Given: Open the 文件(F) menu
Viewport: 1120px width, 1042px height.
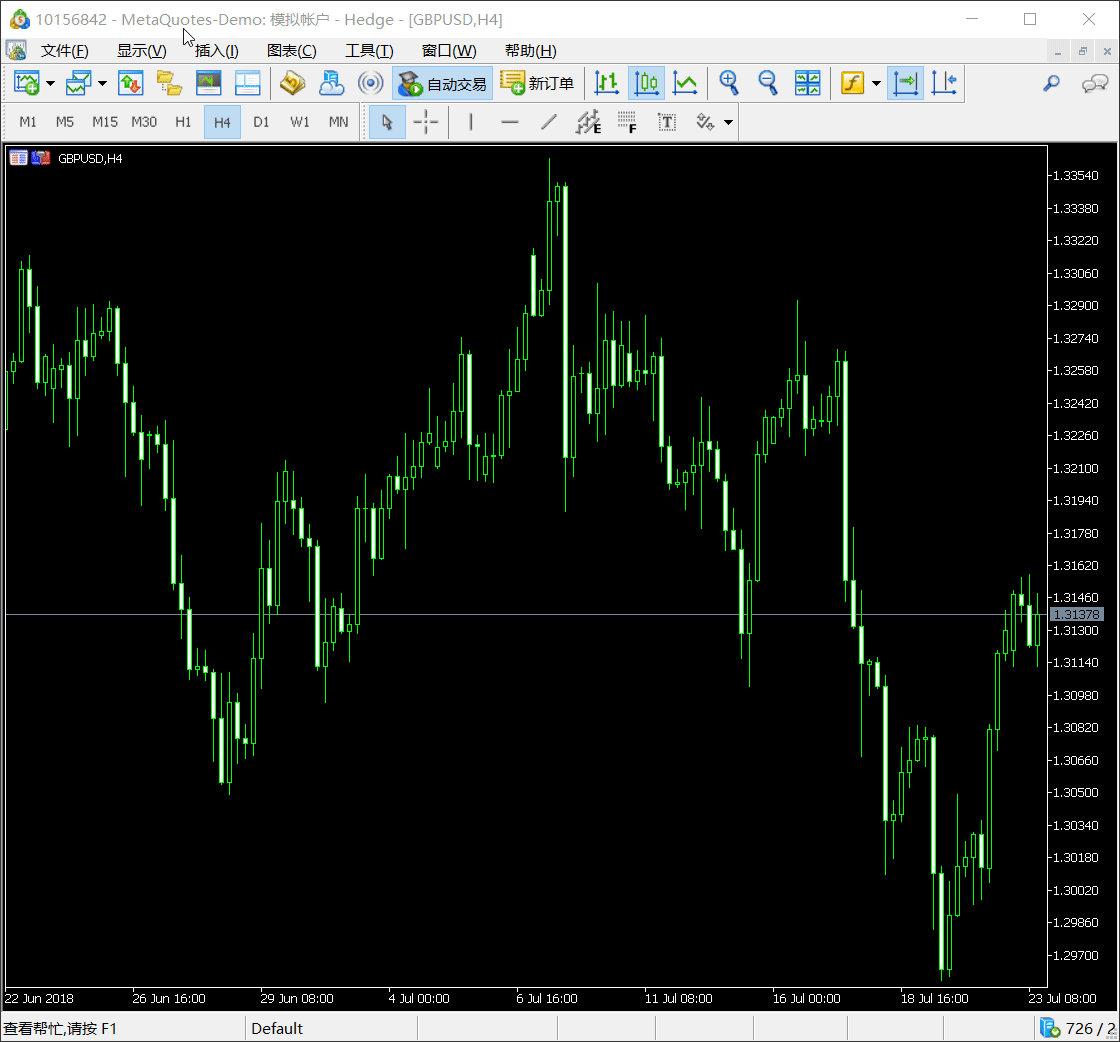Looking at the screenshot, I should click(x=64, y=51).
